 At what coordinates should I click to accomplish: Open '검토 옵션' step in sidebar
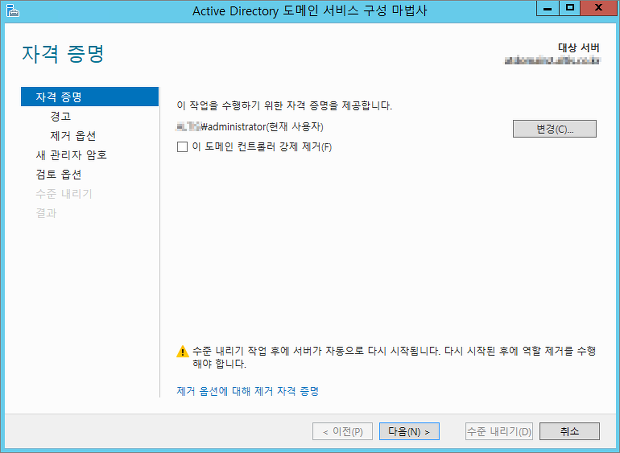(59, 174)
